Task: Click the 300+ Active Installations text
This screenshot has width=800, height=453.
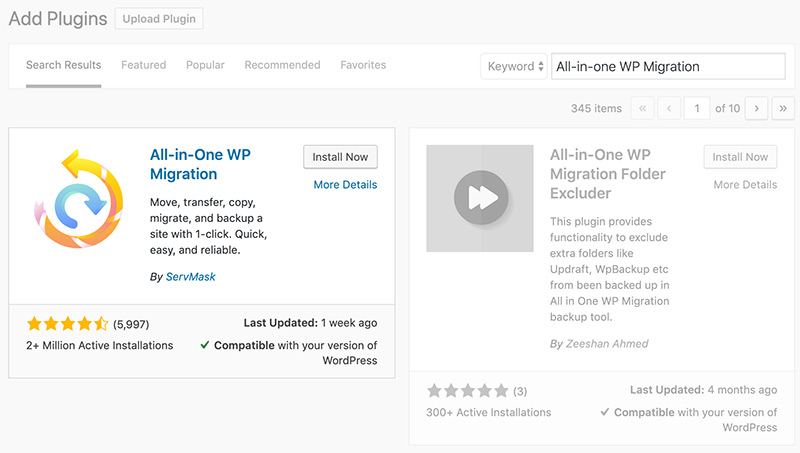Action: (x=489, y=412)
